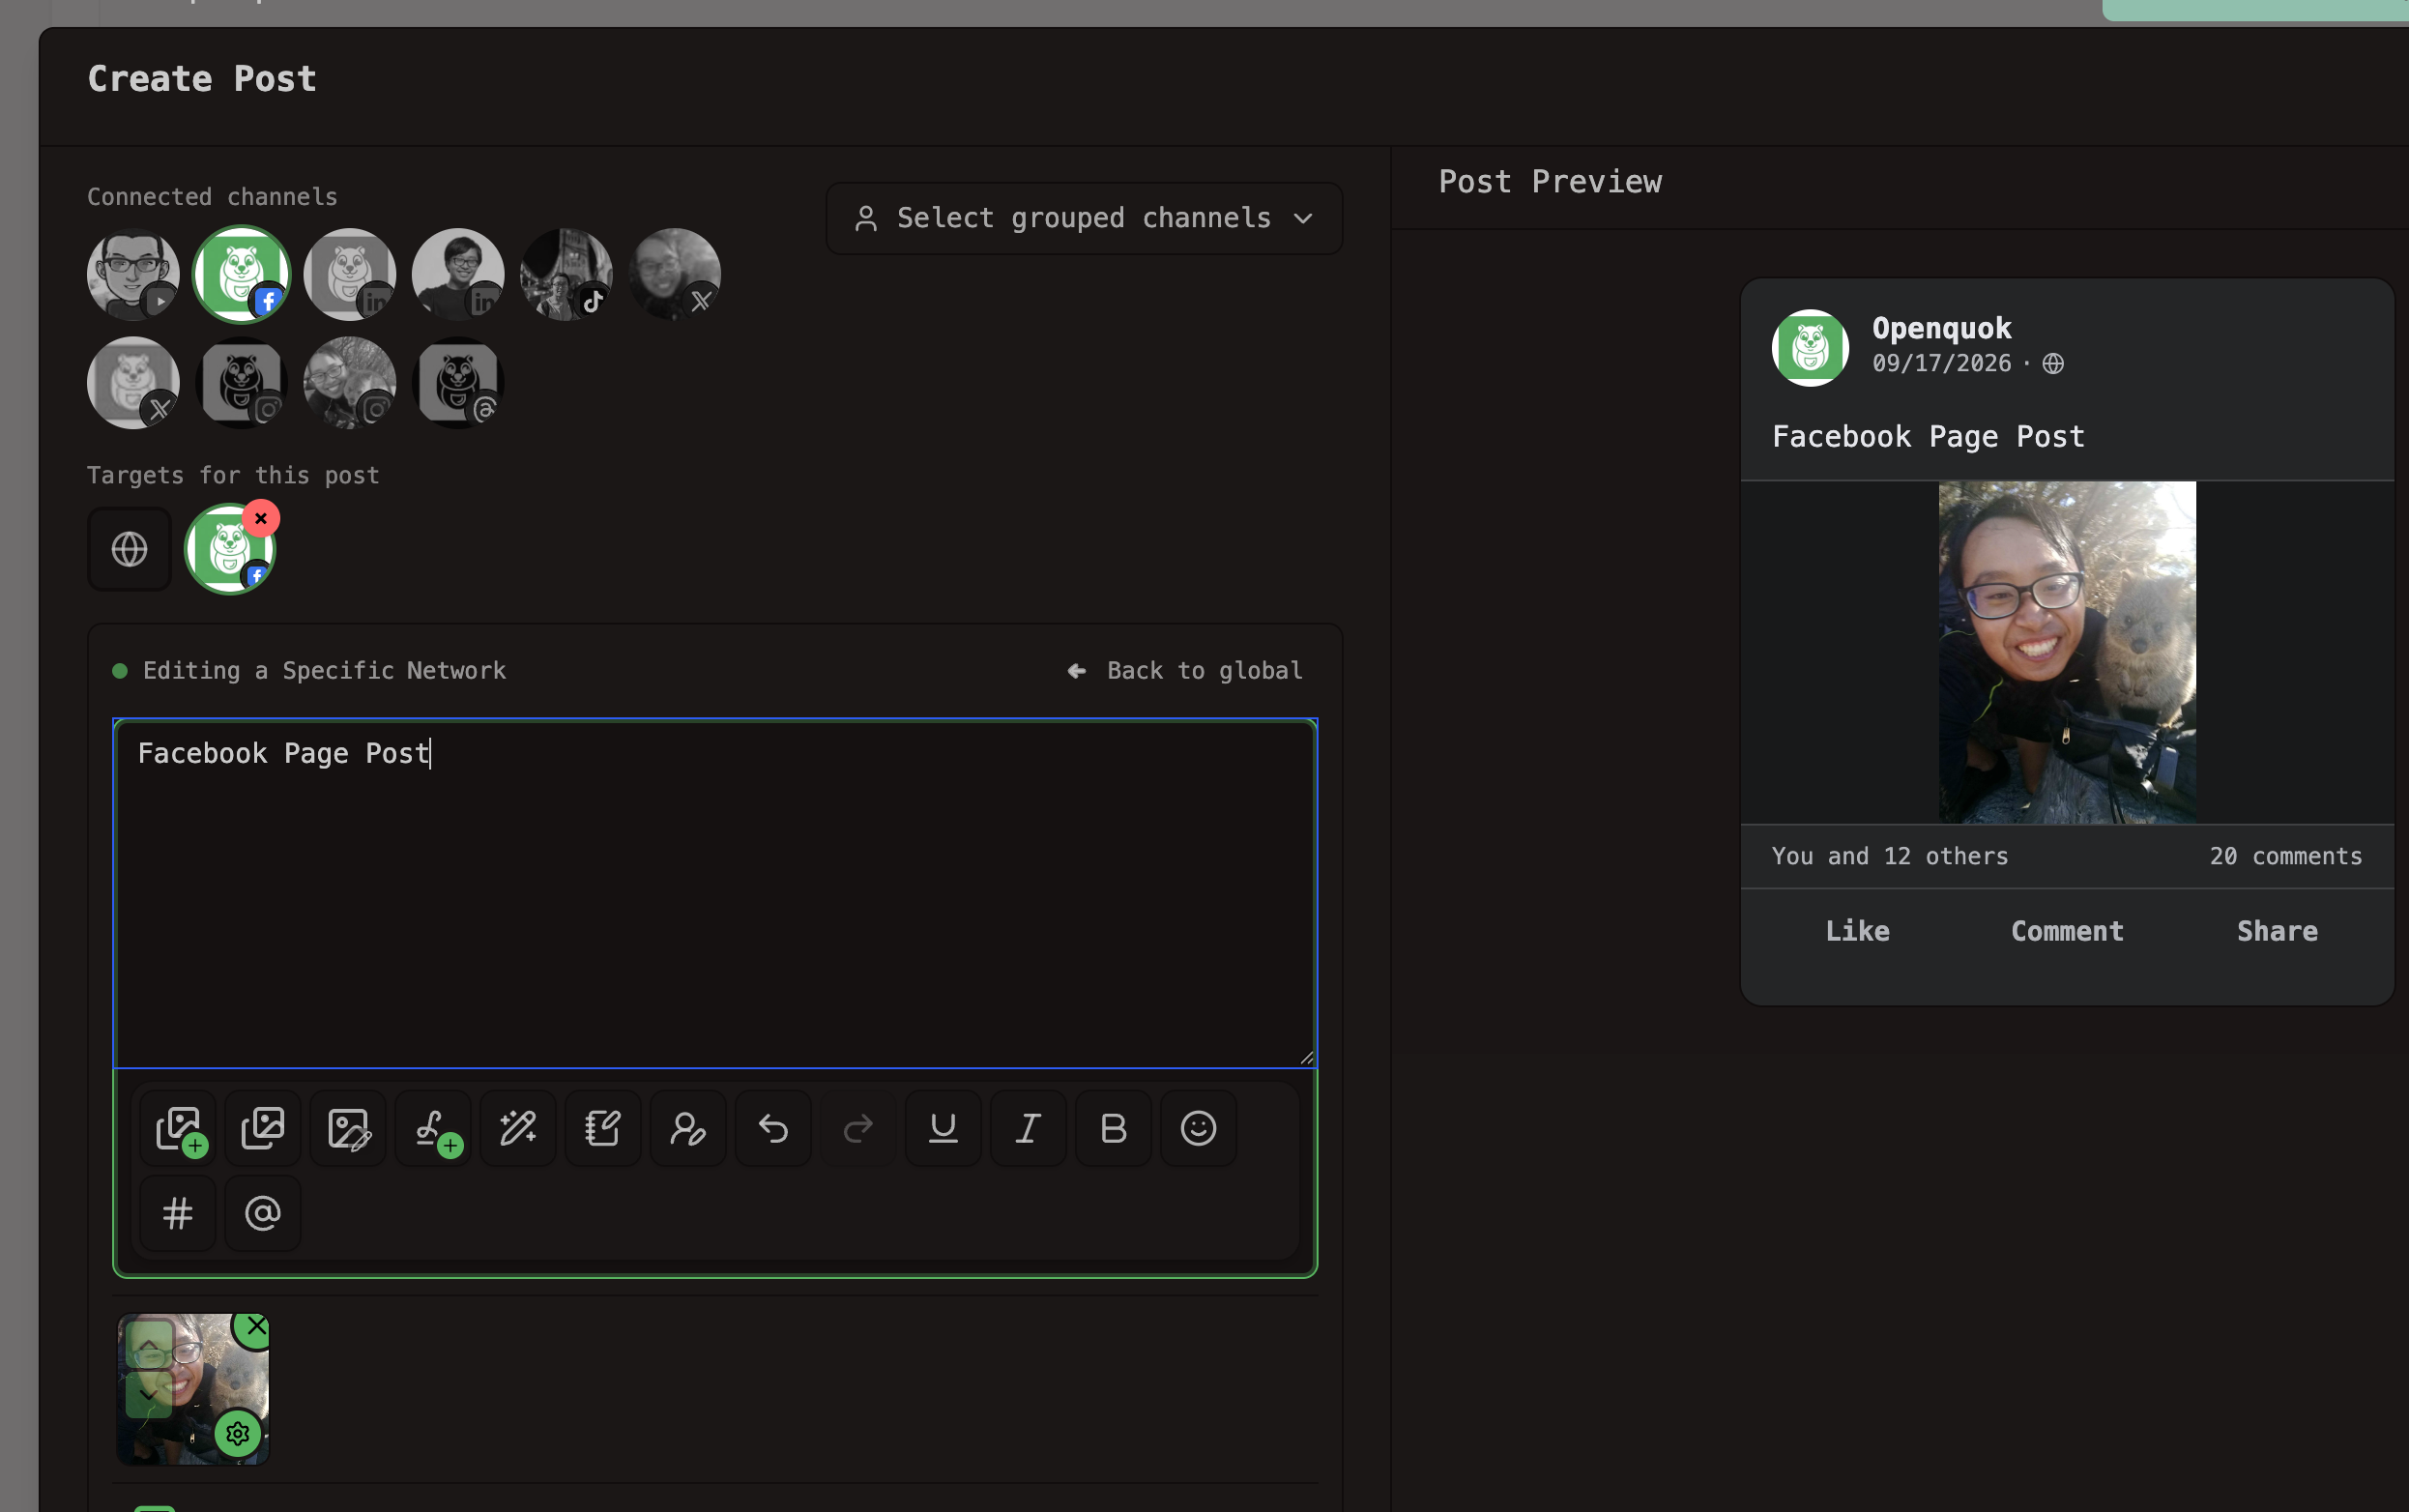Click Back to global link
The width and height of the screenshot is (2409, 1512).
(x=1186, y=670)
